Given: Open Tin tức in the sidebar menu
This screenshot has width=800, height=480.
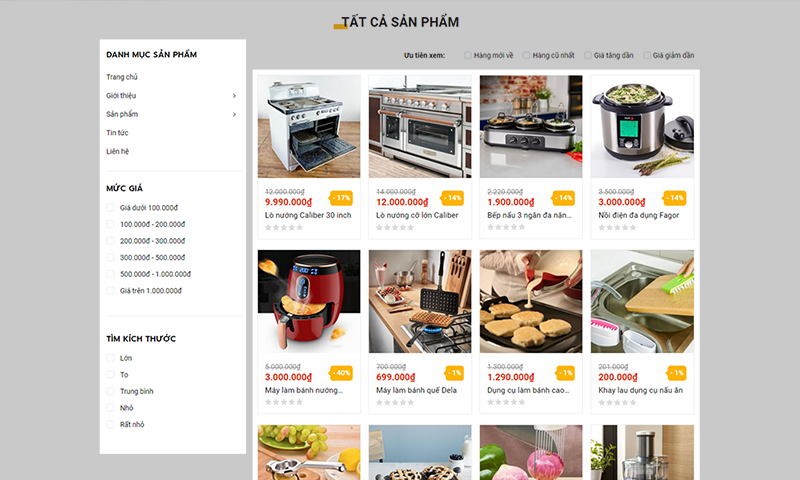Looking at the screenshot, I should 117,133.
